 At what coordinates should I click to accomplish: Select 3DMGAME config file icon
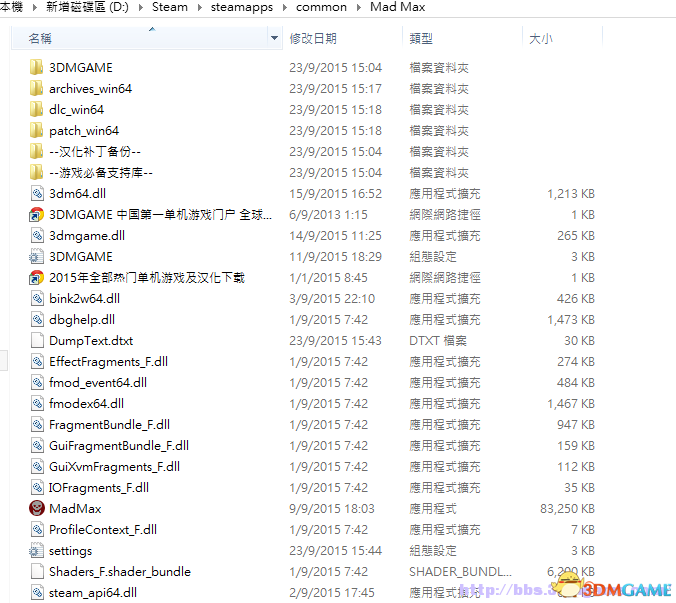tap(36, 256)
